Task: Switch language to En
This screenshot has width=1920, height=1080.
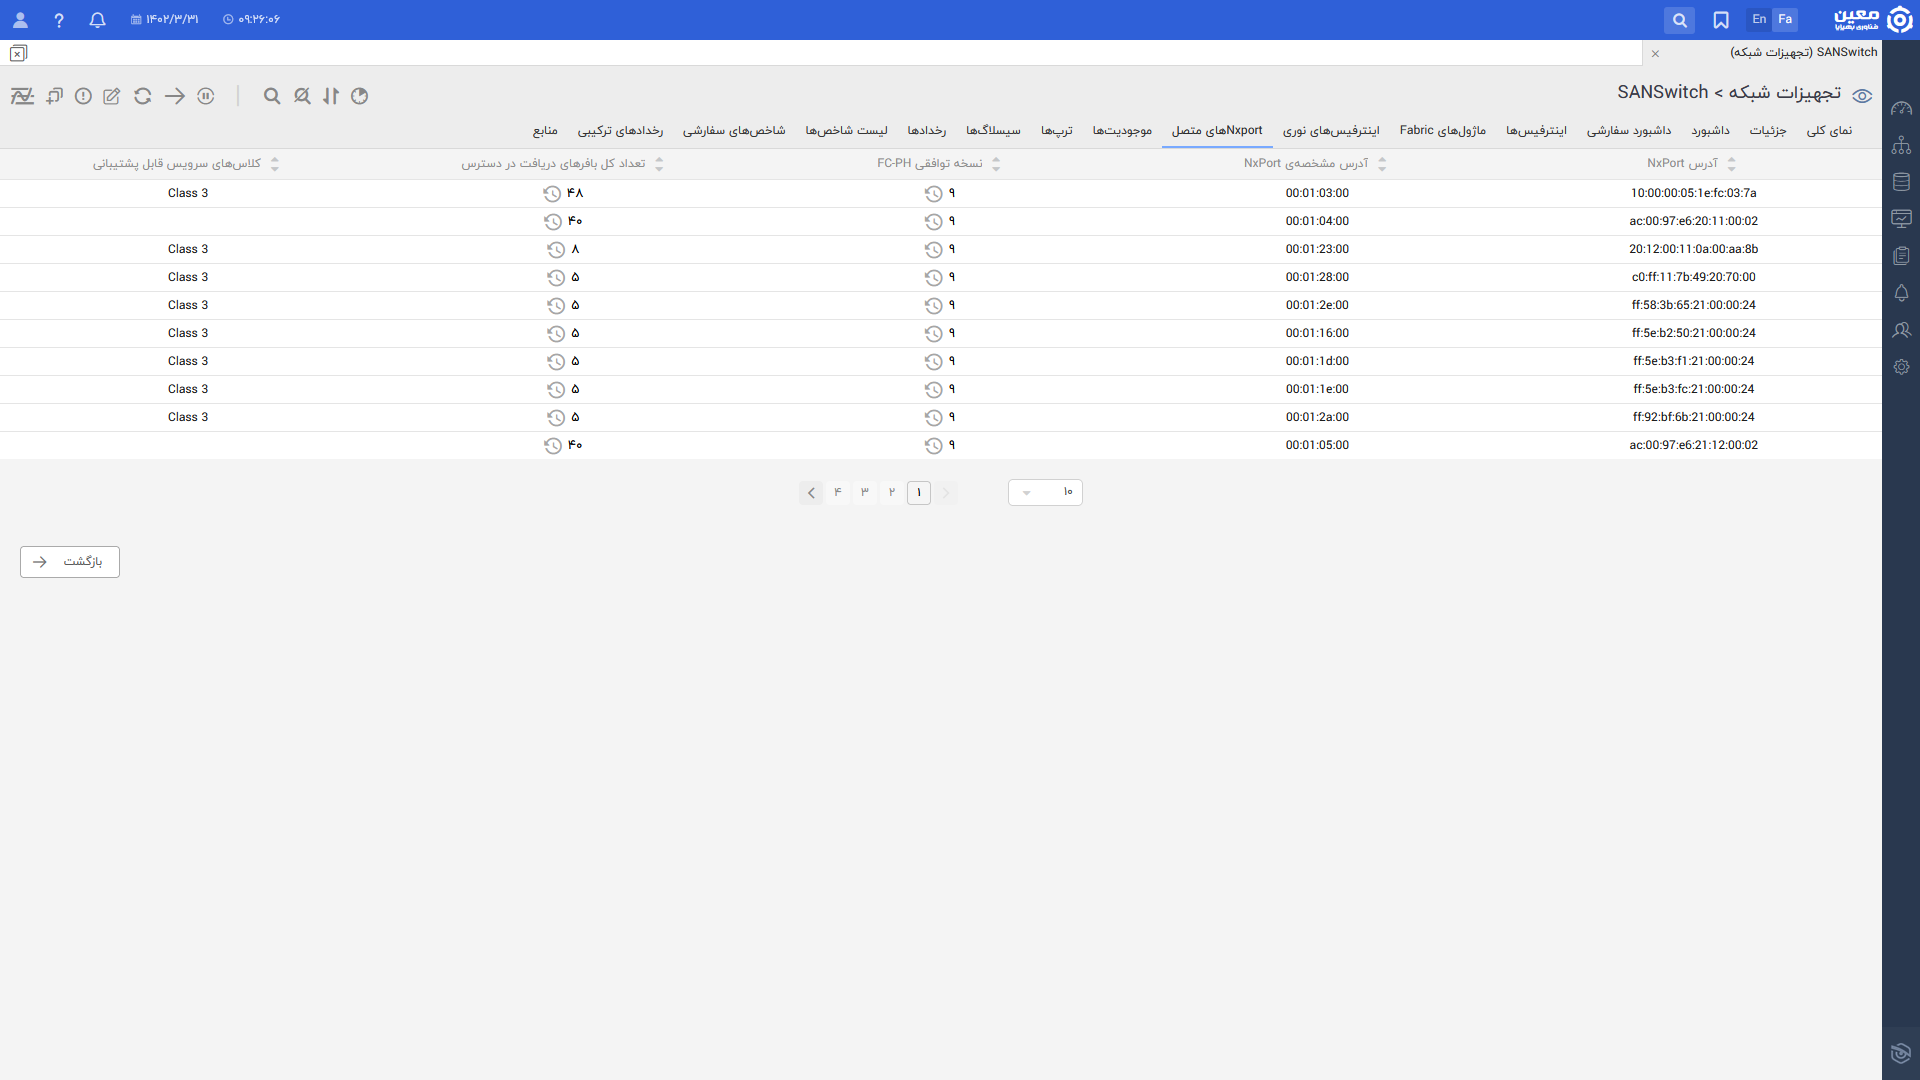Action: [1759, 19]
